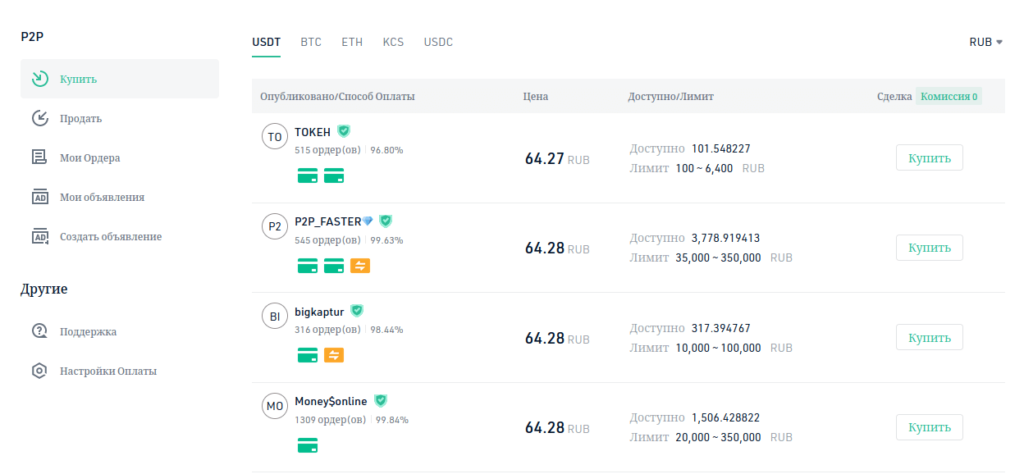Click Payment Settings (Настройки Оплаты) icon
This screenshot has width=1024, height=474.
pos(39,371)
